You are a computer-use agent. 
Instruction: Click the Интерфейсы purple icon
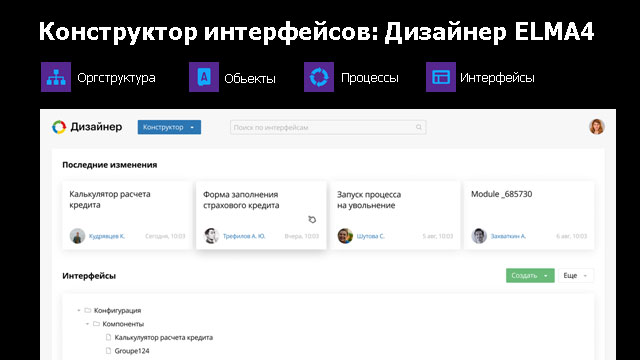tap(441, 77)
